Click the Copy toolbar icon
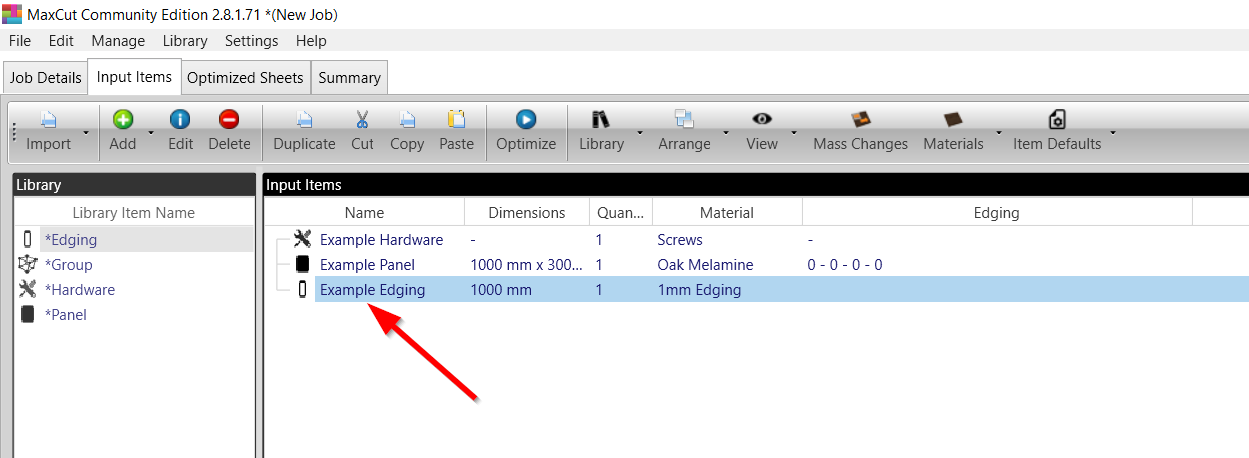1249x458 pixels. click(407, 120)
